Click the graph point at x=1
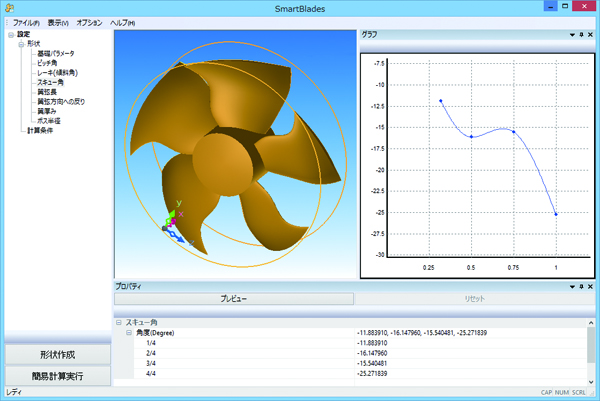Image resolution: width=600 pixels, height=401 pixels. (556, 214)
